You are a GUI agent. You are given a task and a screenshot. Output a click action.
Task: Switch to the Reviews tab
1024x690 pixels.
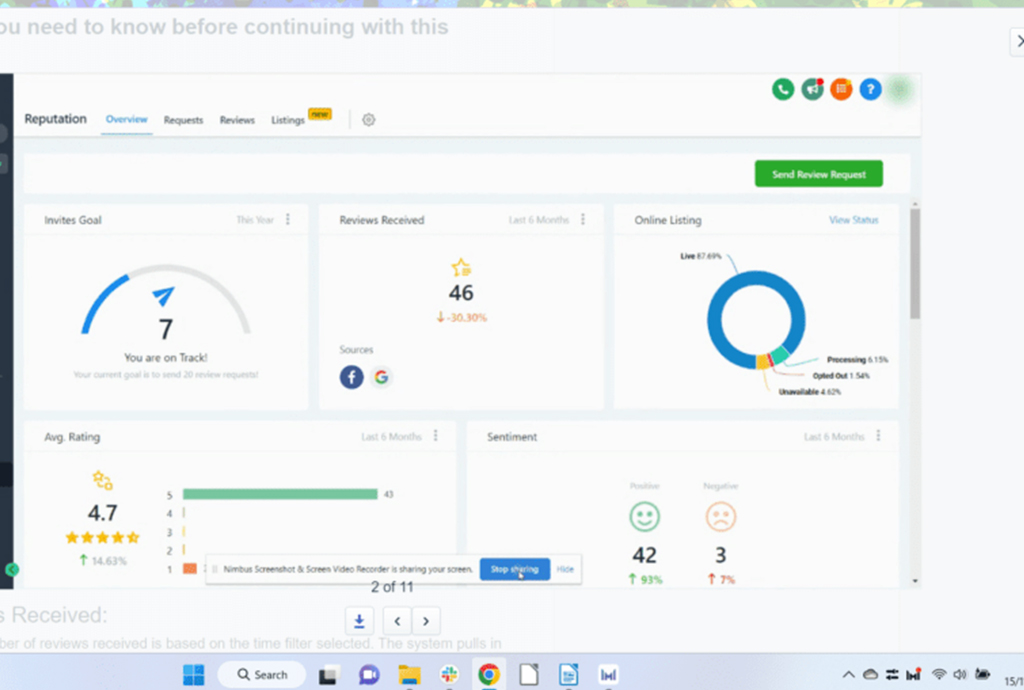tap(237, 120)
